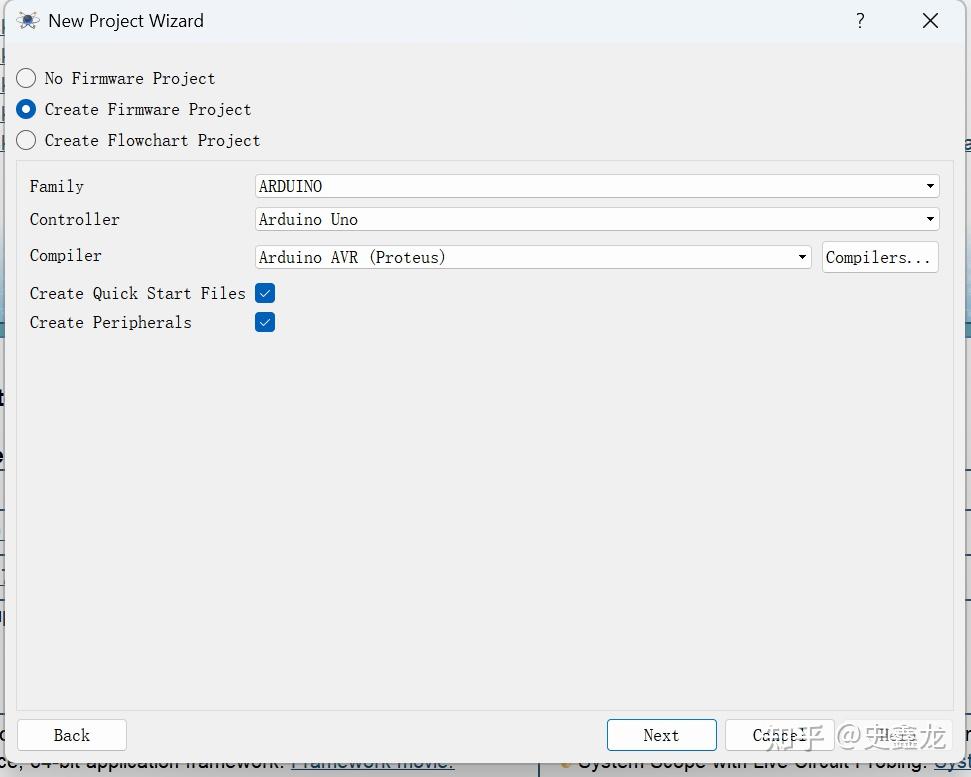This screenshot has width=971, height=777.
Task: Select the No Firmware Project option
Action: pyautogui.click(x=26, y=79)
